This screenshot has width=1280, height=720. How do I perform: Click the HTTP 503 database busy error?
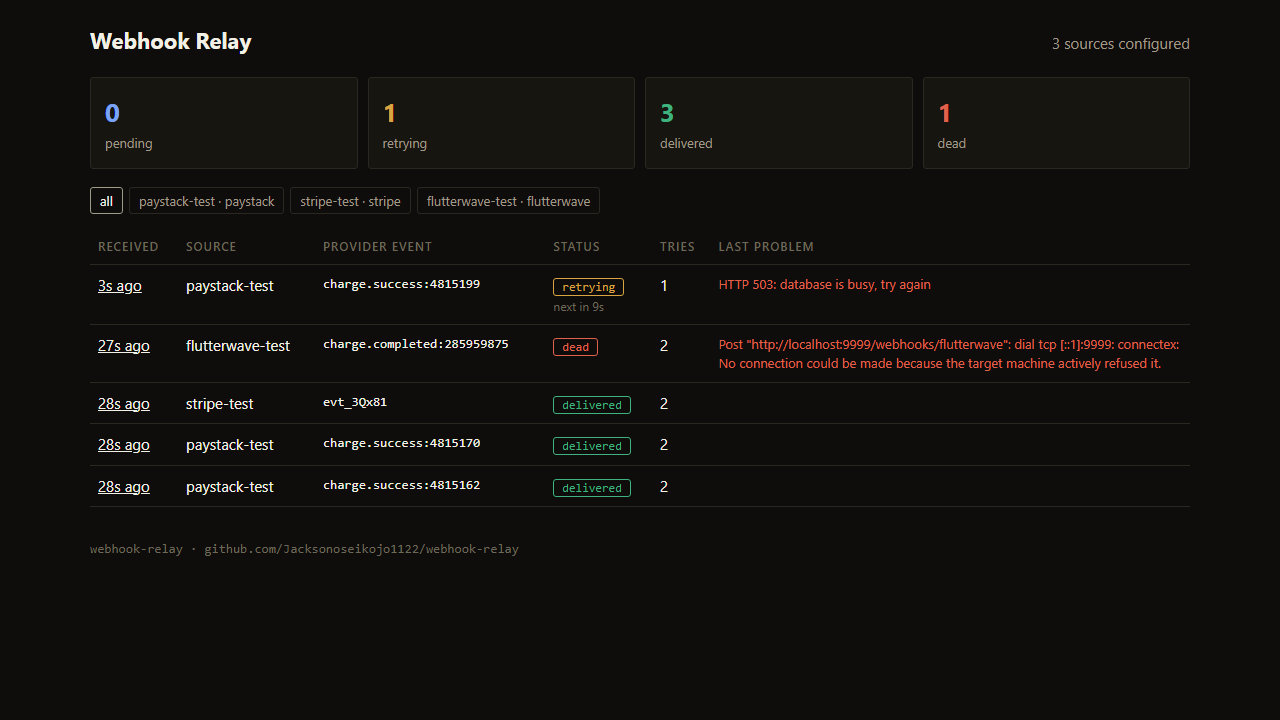point(825,285)
